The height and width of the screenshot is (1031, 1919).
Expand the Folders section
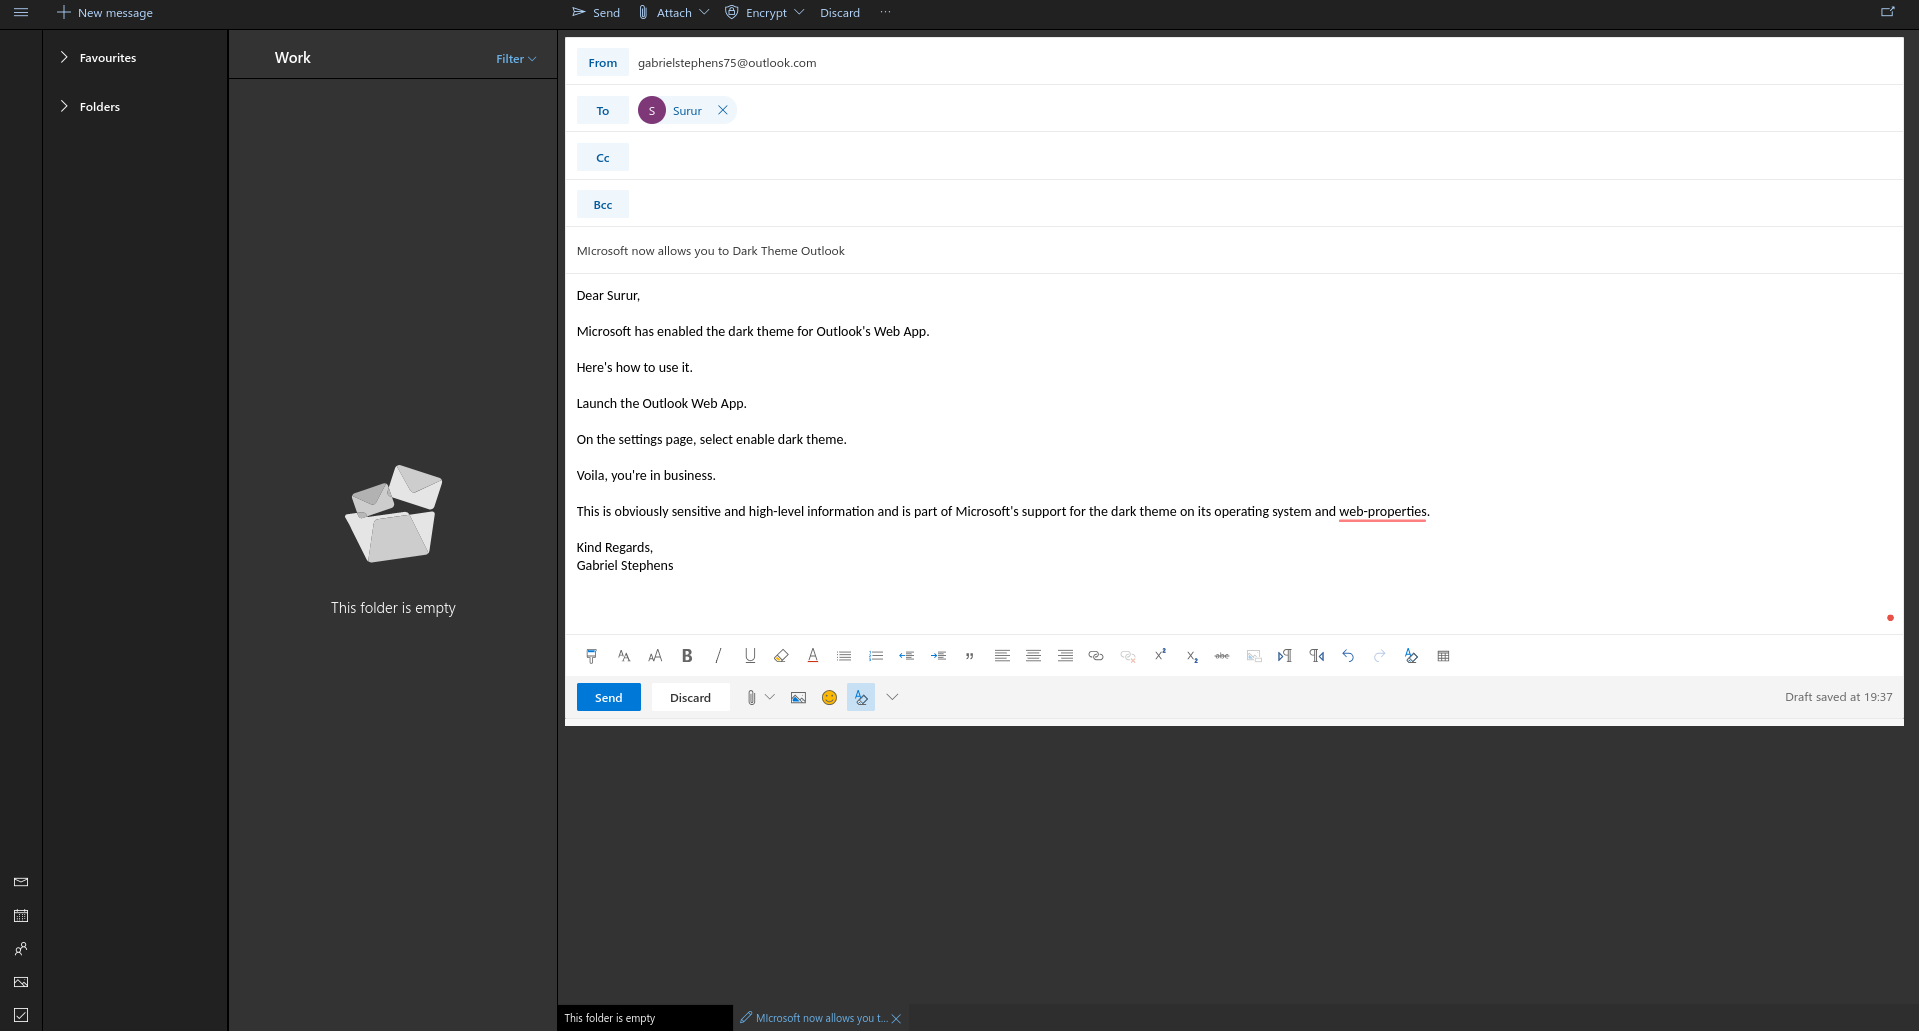point(64,106)
